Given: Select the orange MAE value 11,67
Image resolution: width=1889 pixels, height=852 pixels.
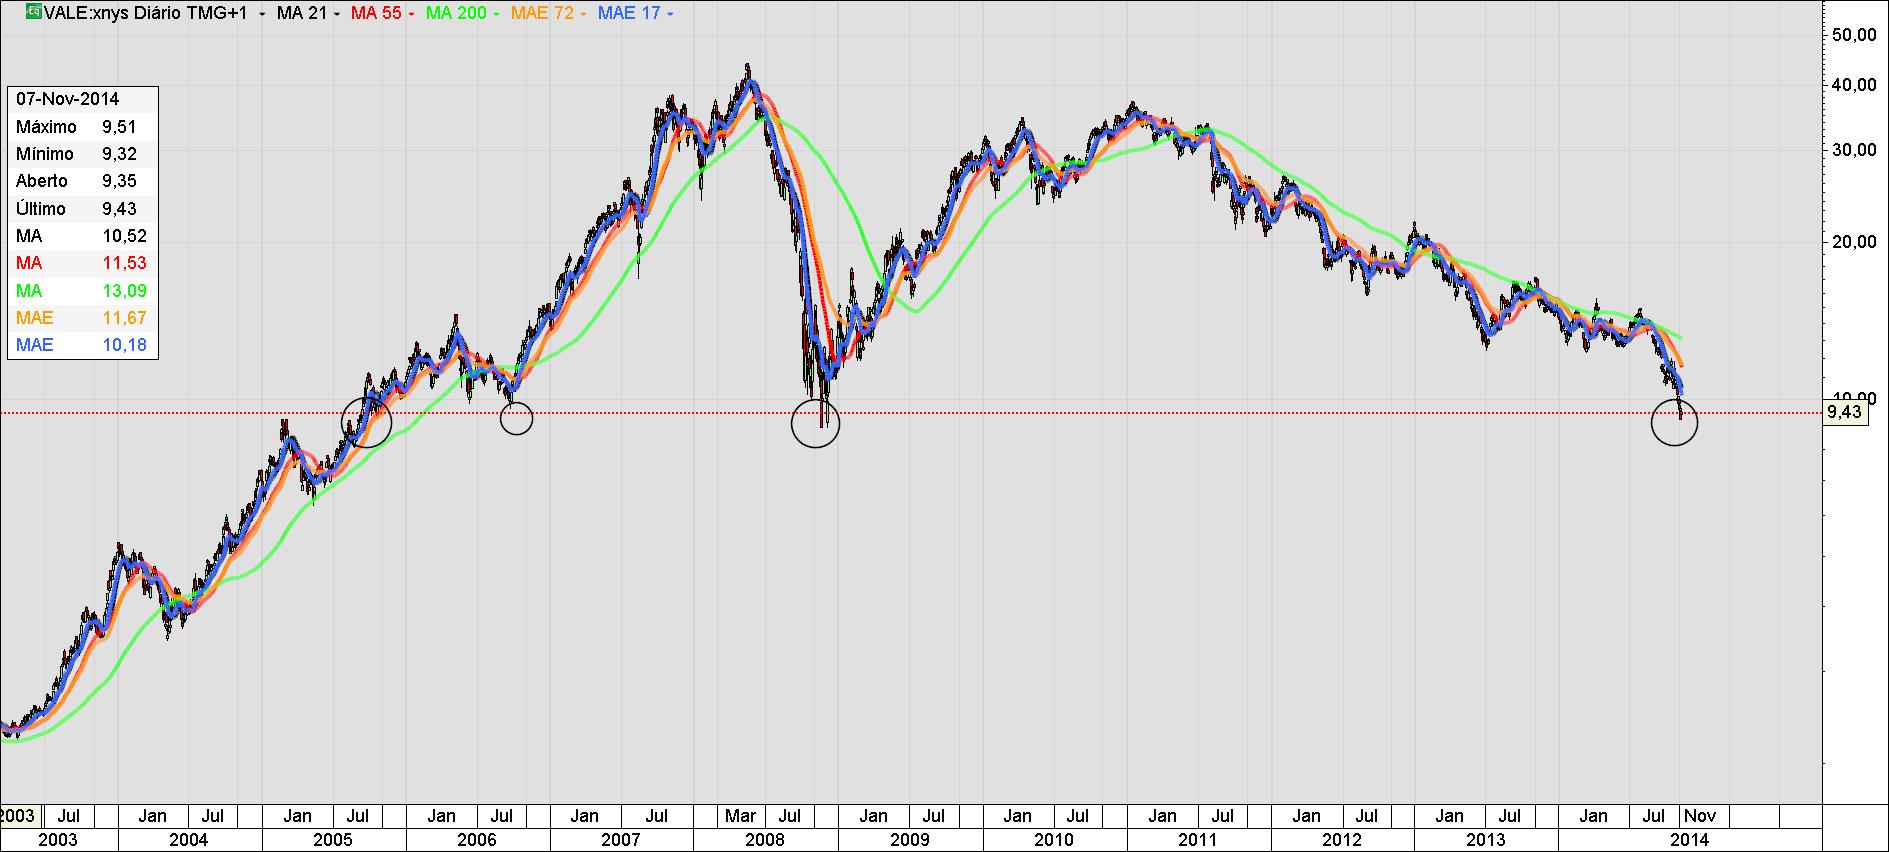Looking at the screenshot, I should coord(124,318).
